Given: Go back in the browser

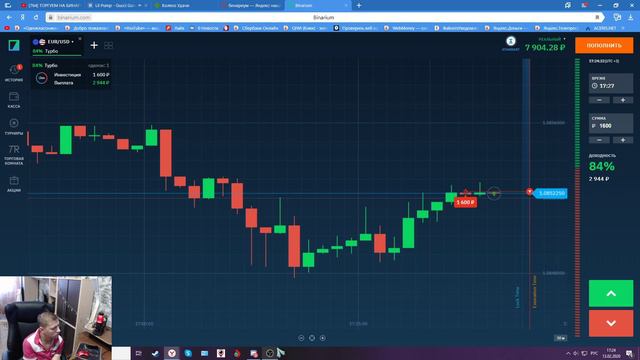Looking at the screenshot, I should point(9,17).
